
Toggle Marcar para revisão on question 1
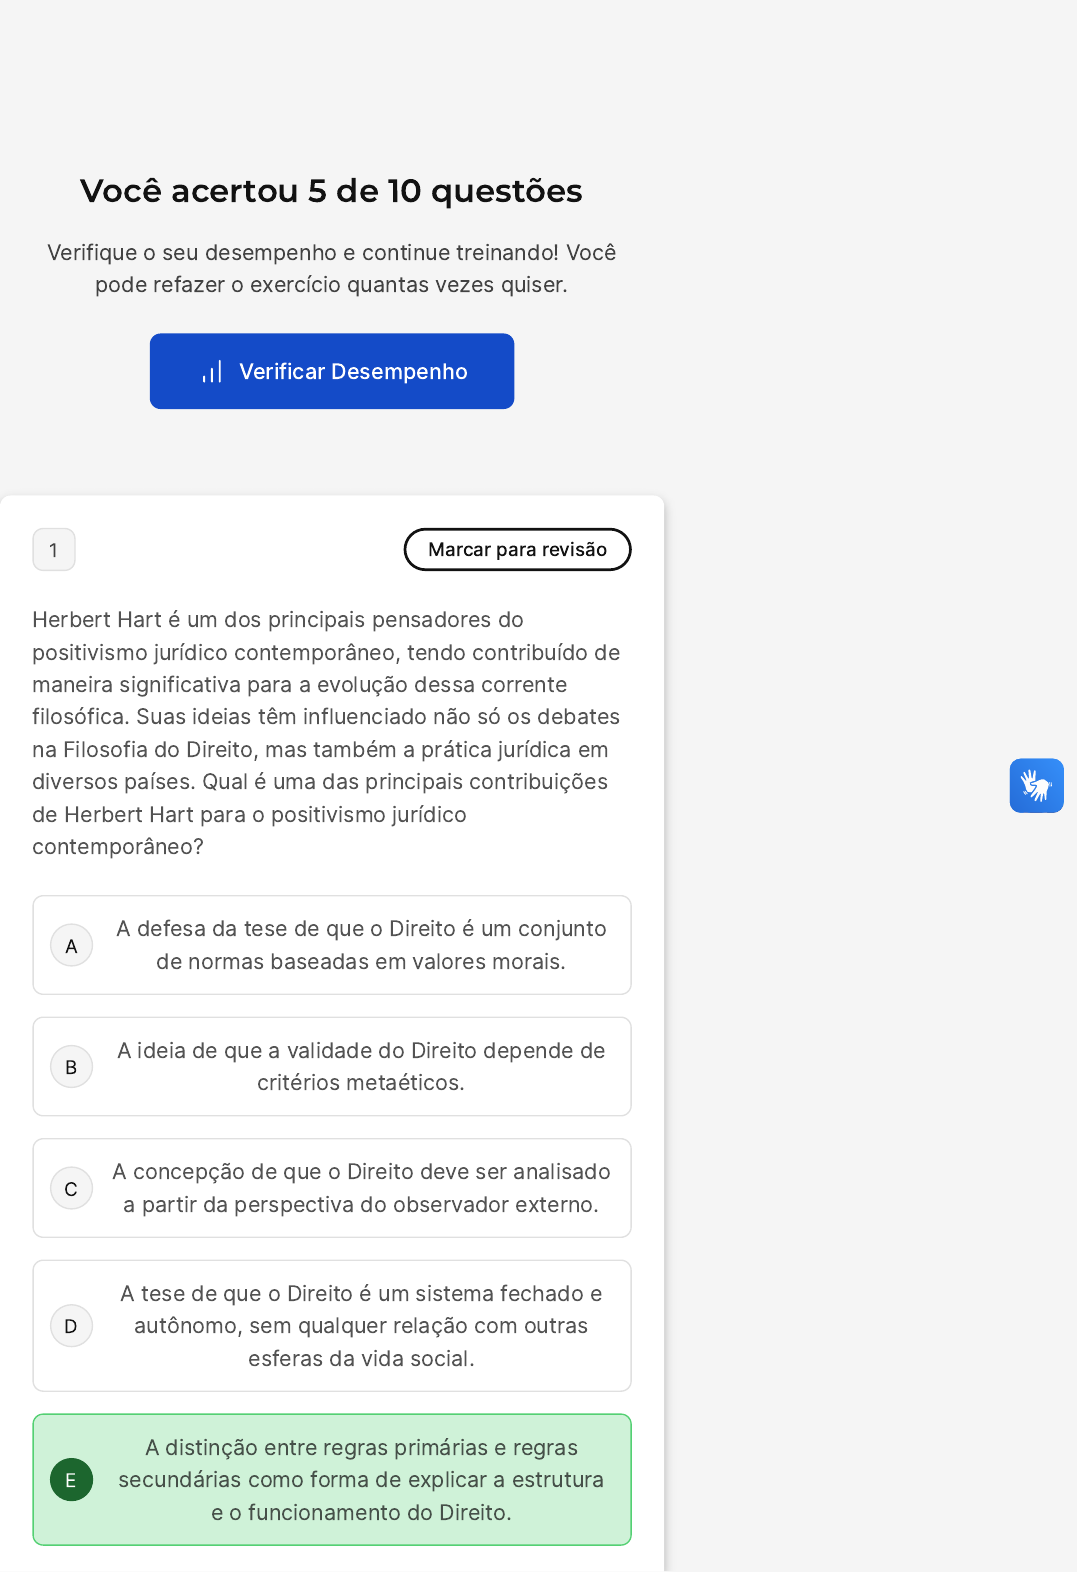coord(517,550)
